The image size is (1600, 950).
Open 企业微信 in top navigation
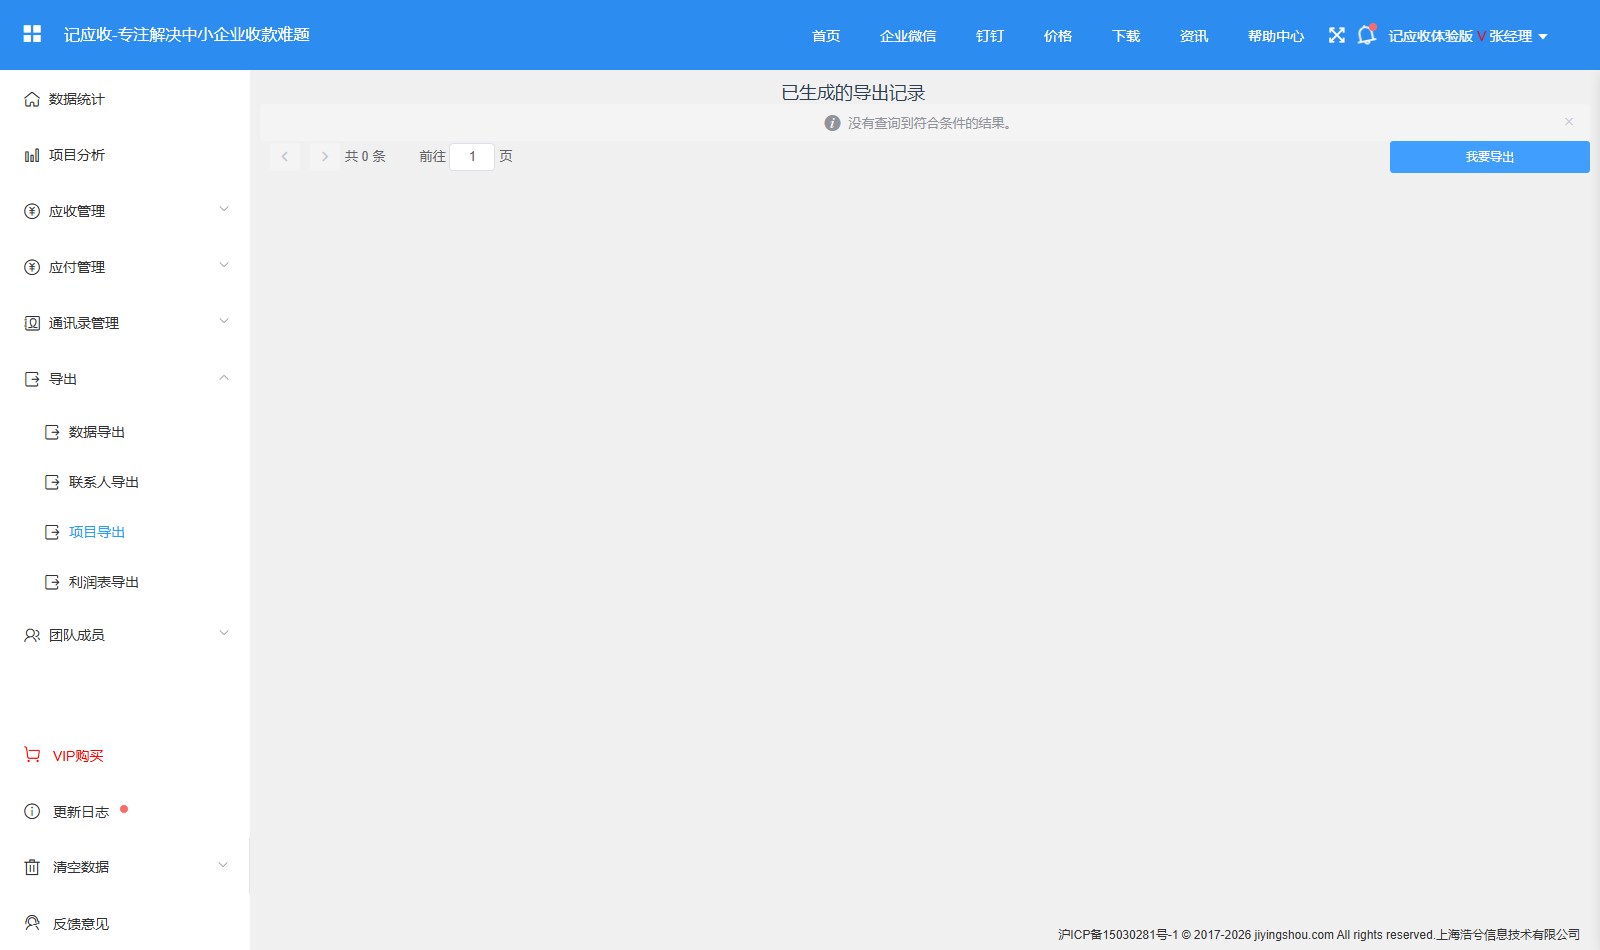908,36
